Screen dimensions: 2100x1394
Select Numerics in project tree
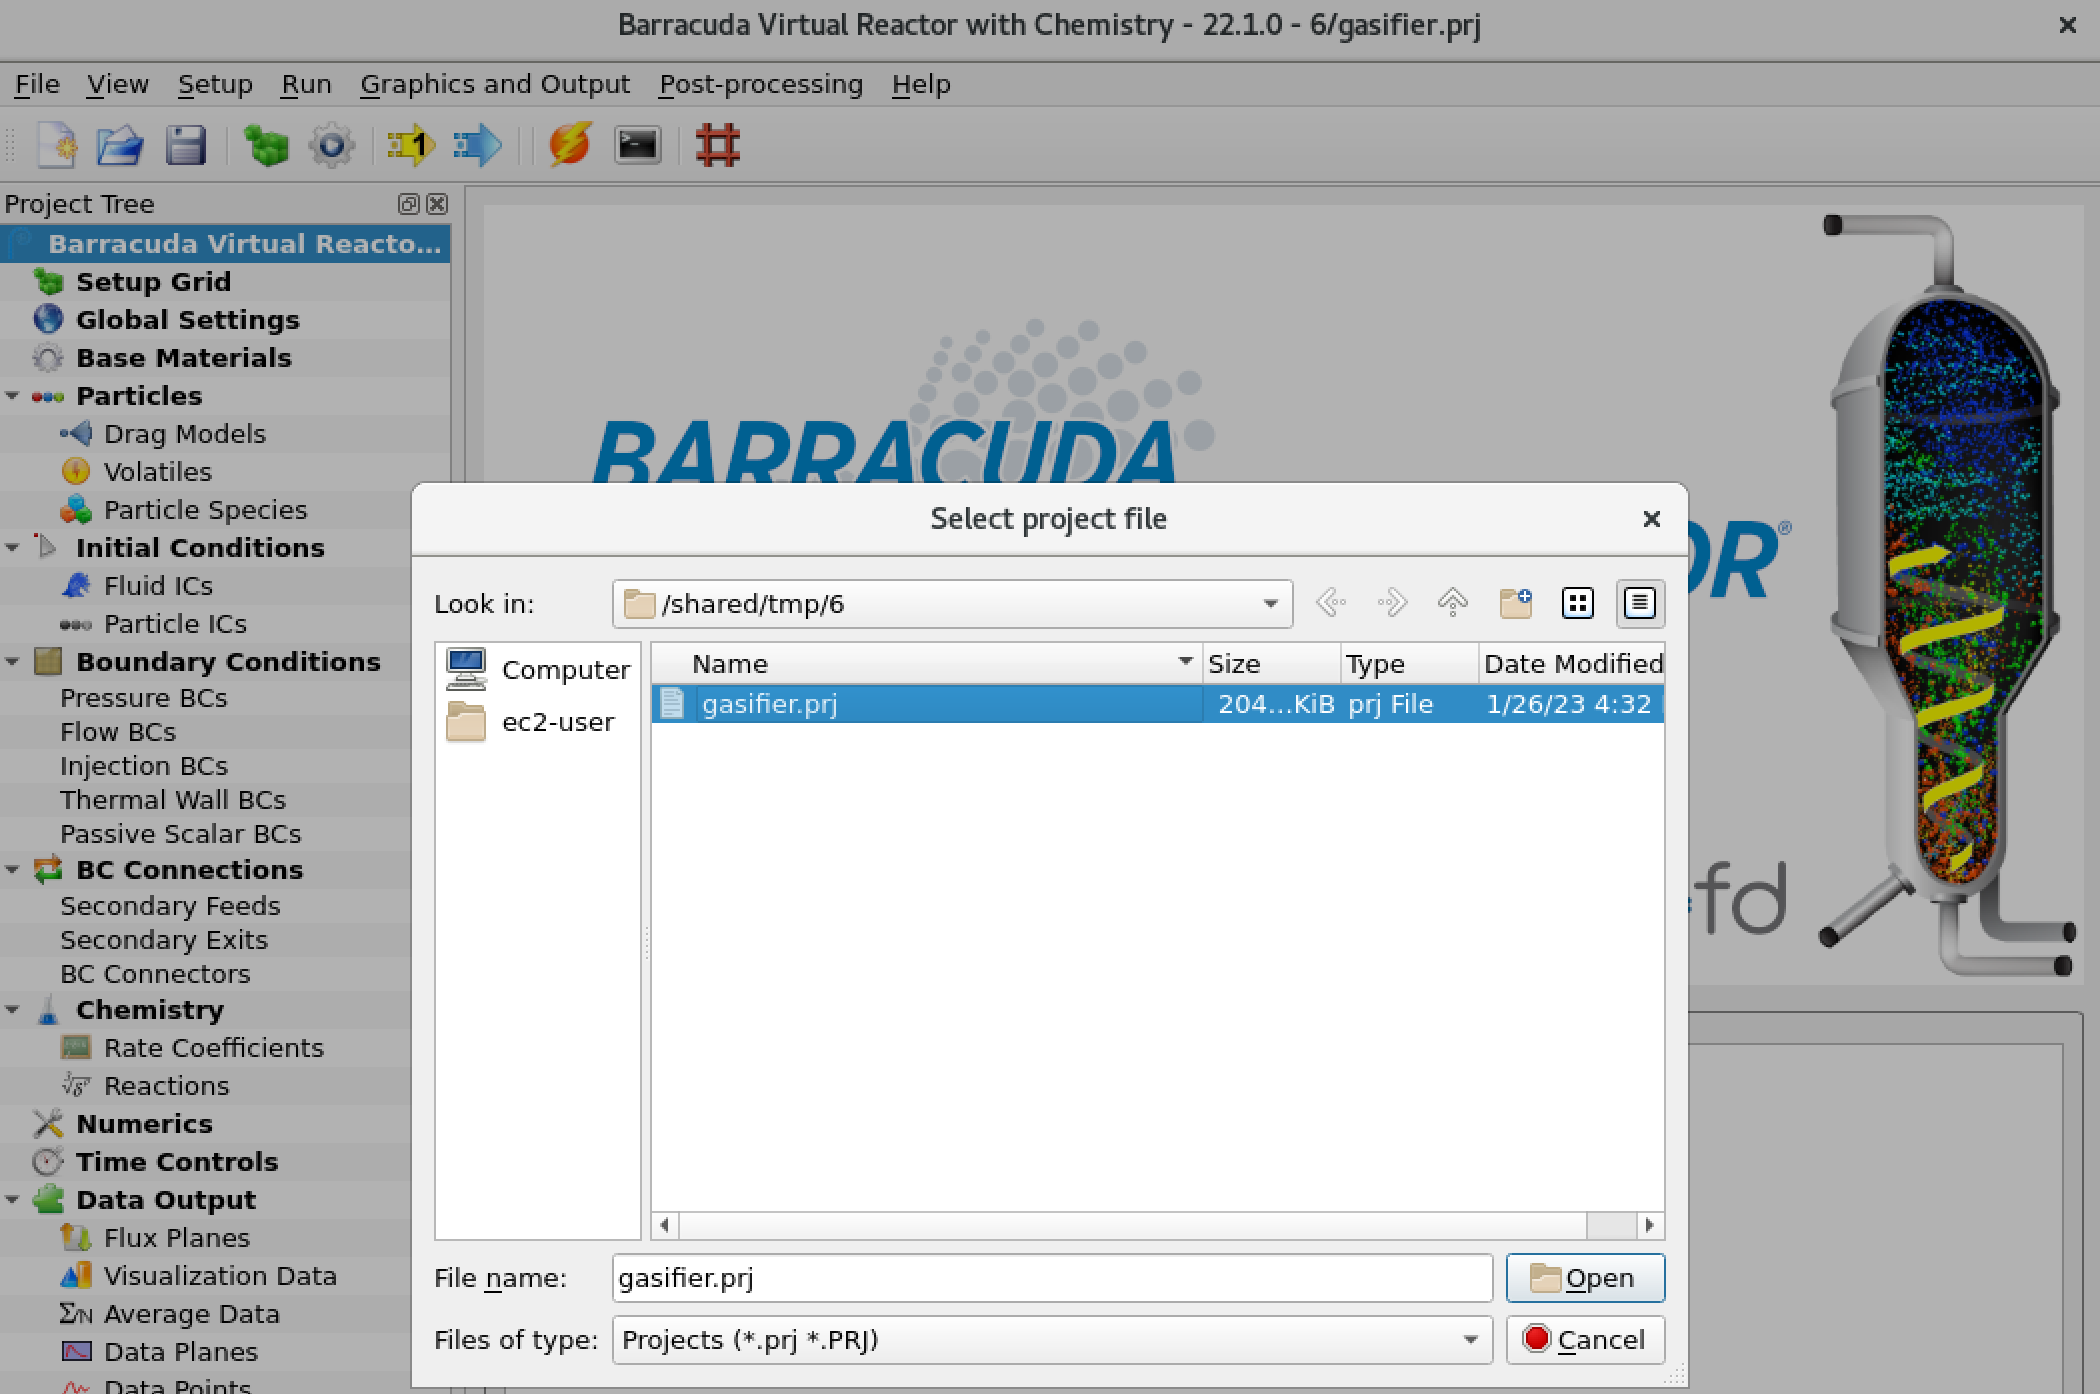pyautogui.click(x=144, y=1124)
